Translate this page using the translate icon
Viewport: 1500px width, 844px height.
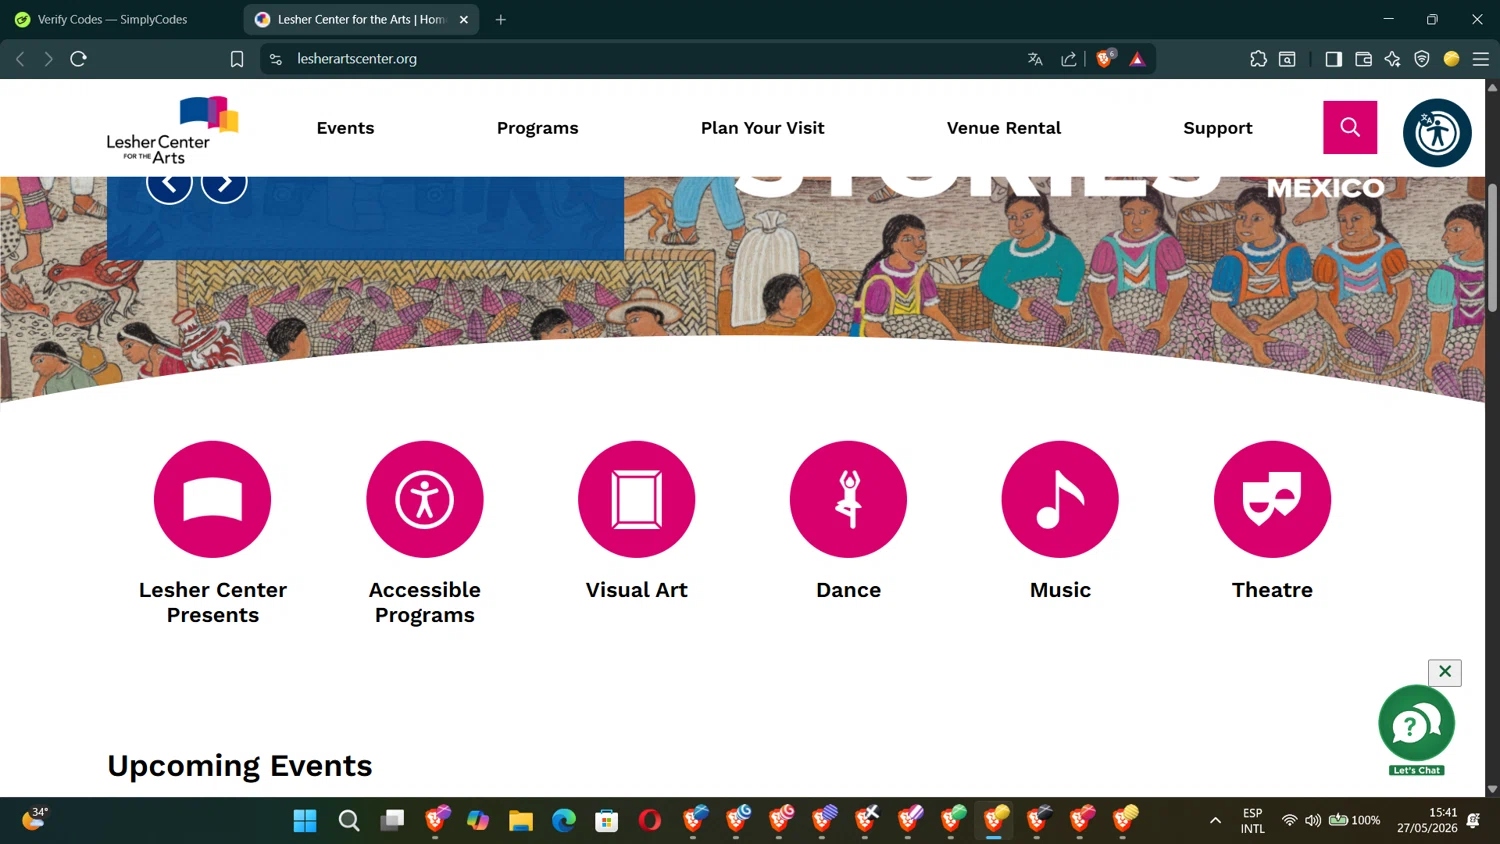pyautogui.click(x=1035, y=59)
